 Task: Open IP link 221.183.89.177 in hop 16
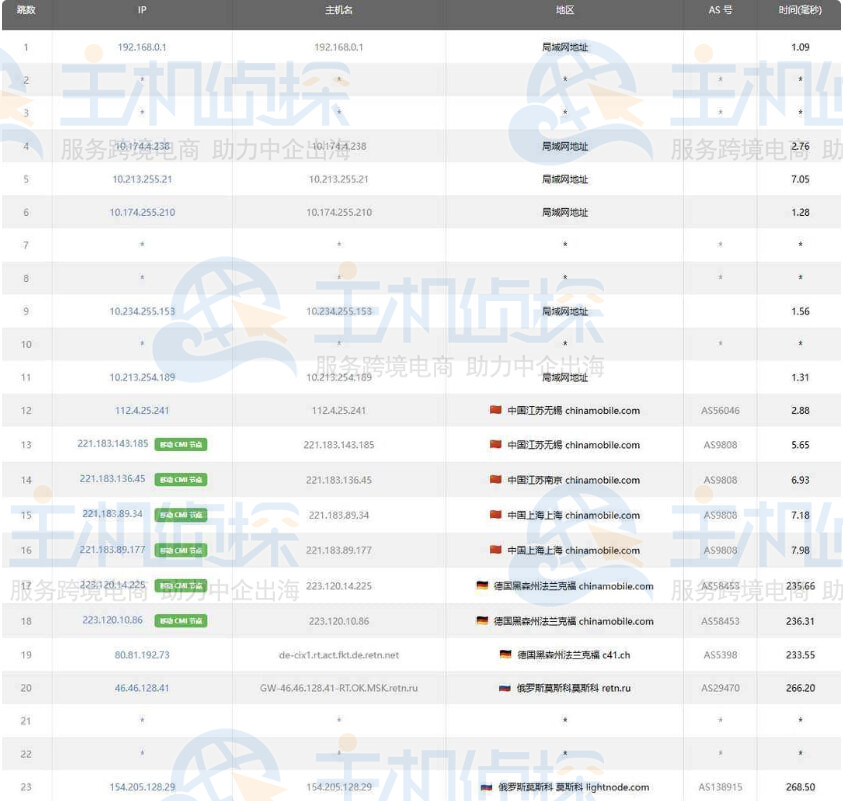[112, 549]
